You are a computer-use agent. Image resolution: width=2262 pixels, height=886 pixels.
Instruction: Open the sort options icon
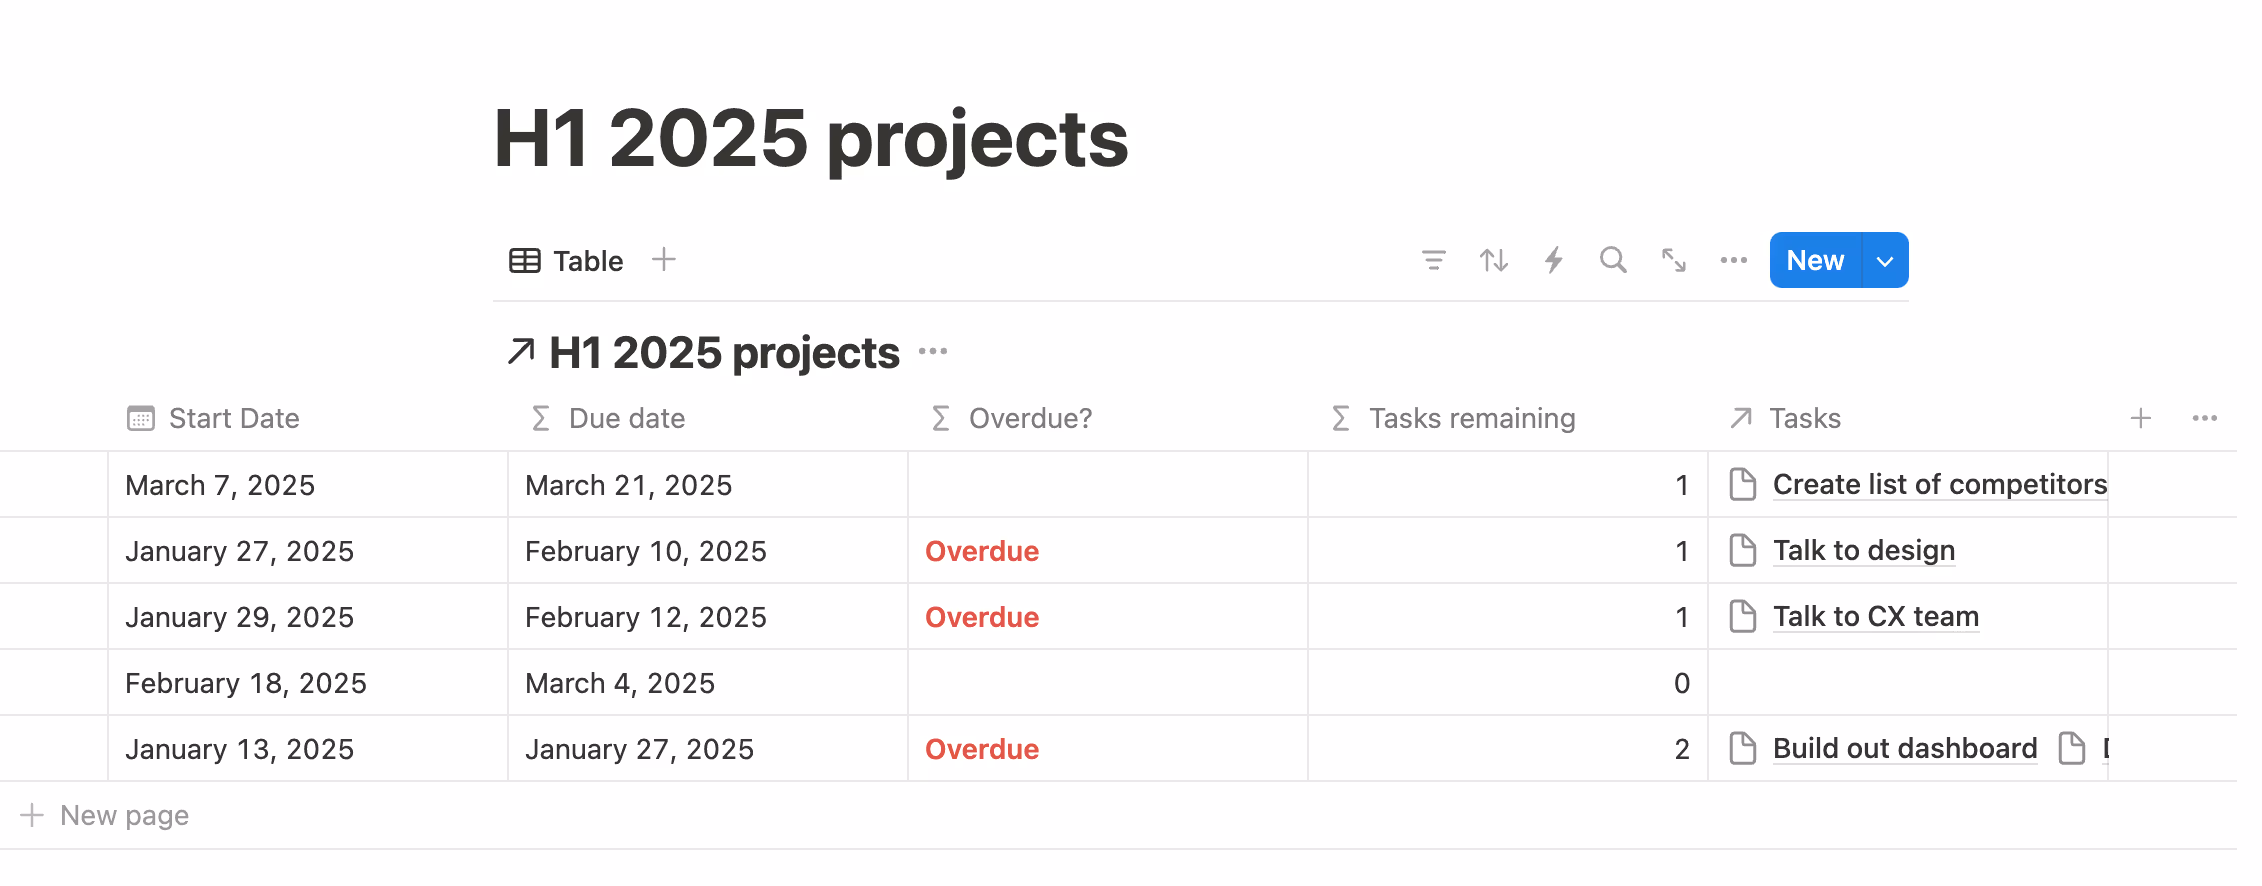(1494, 261)
